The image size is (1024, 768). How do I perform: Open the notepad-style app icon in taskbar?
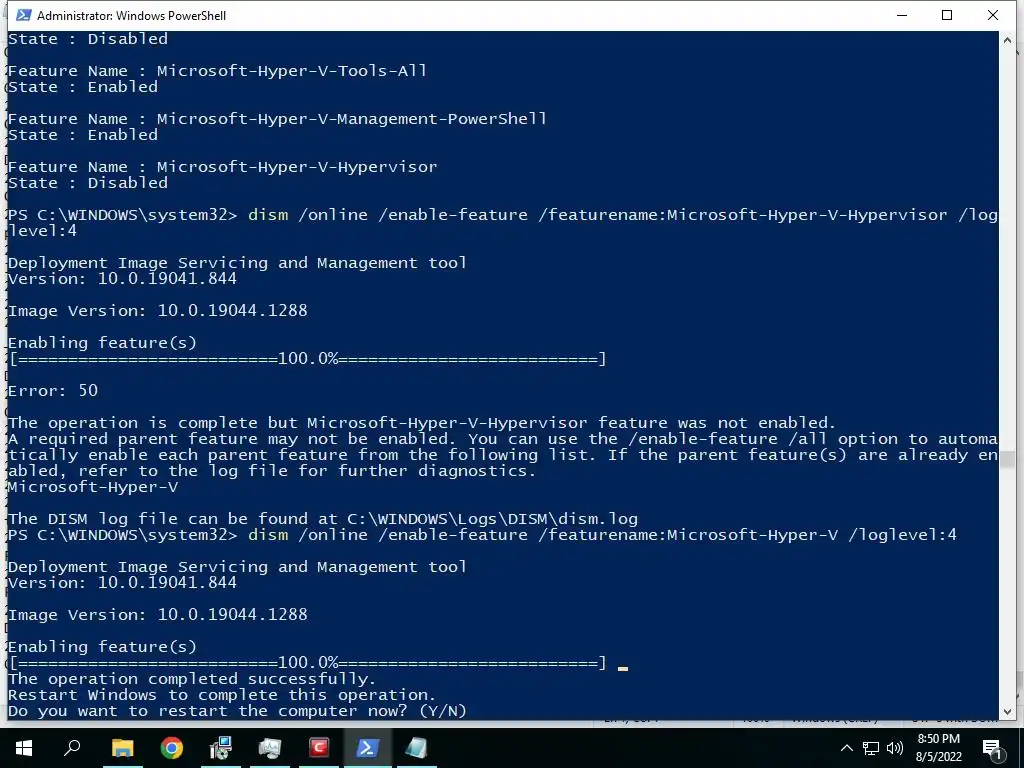pos(417,748)
